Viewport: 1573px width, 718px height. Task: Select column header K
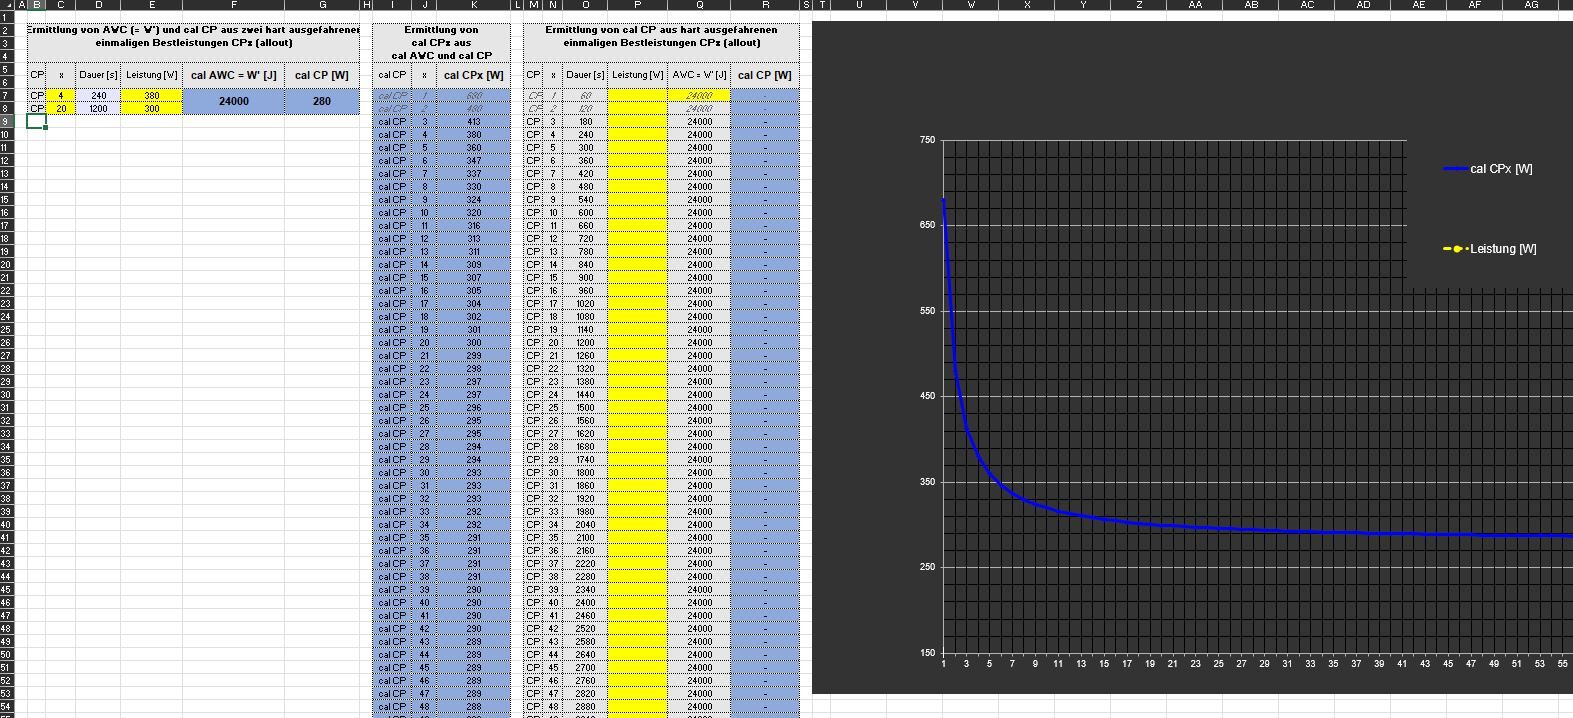[x=473, y=5]
